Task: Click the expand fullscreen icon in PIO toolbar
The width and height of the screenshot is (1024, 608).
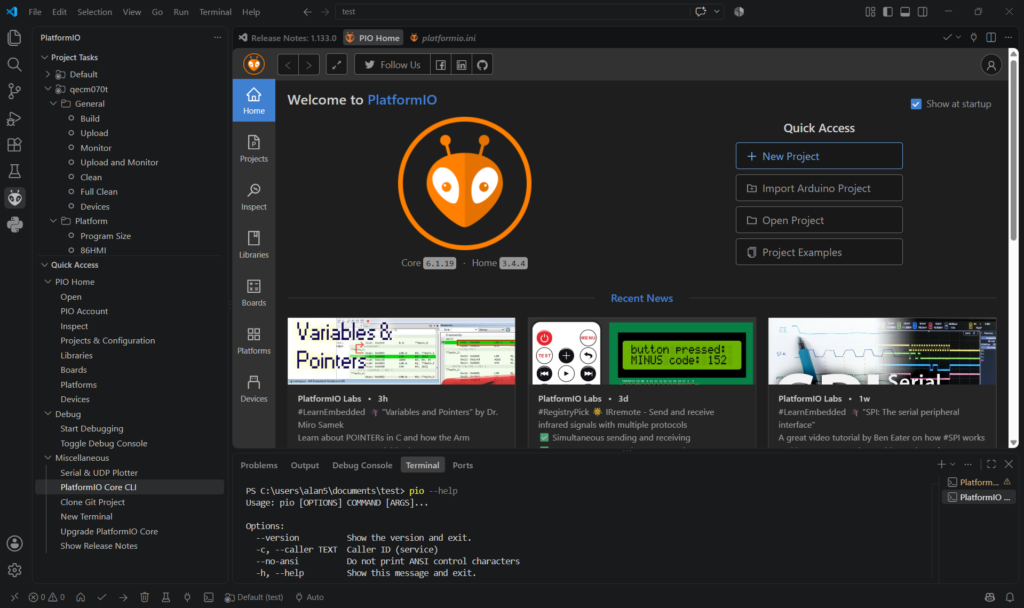Action: coord(336,65)
